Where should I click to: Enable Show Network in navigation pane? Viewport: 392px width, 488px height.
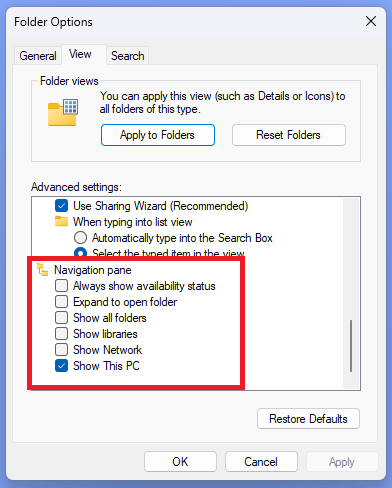61,350
